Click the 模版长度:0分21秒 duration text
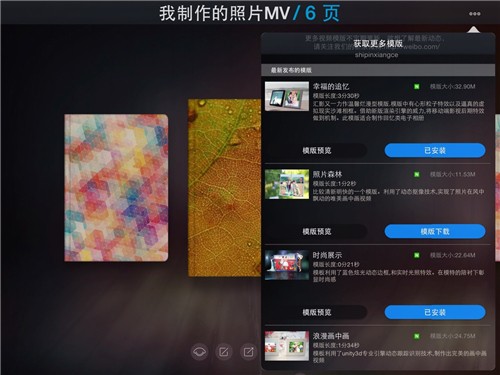Image resolution: width=500 pixels, height=375 pixels. (x=336, y=265)
